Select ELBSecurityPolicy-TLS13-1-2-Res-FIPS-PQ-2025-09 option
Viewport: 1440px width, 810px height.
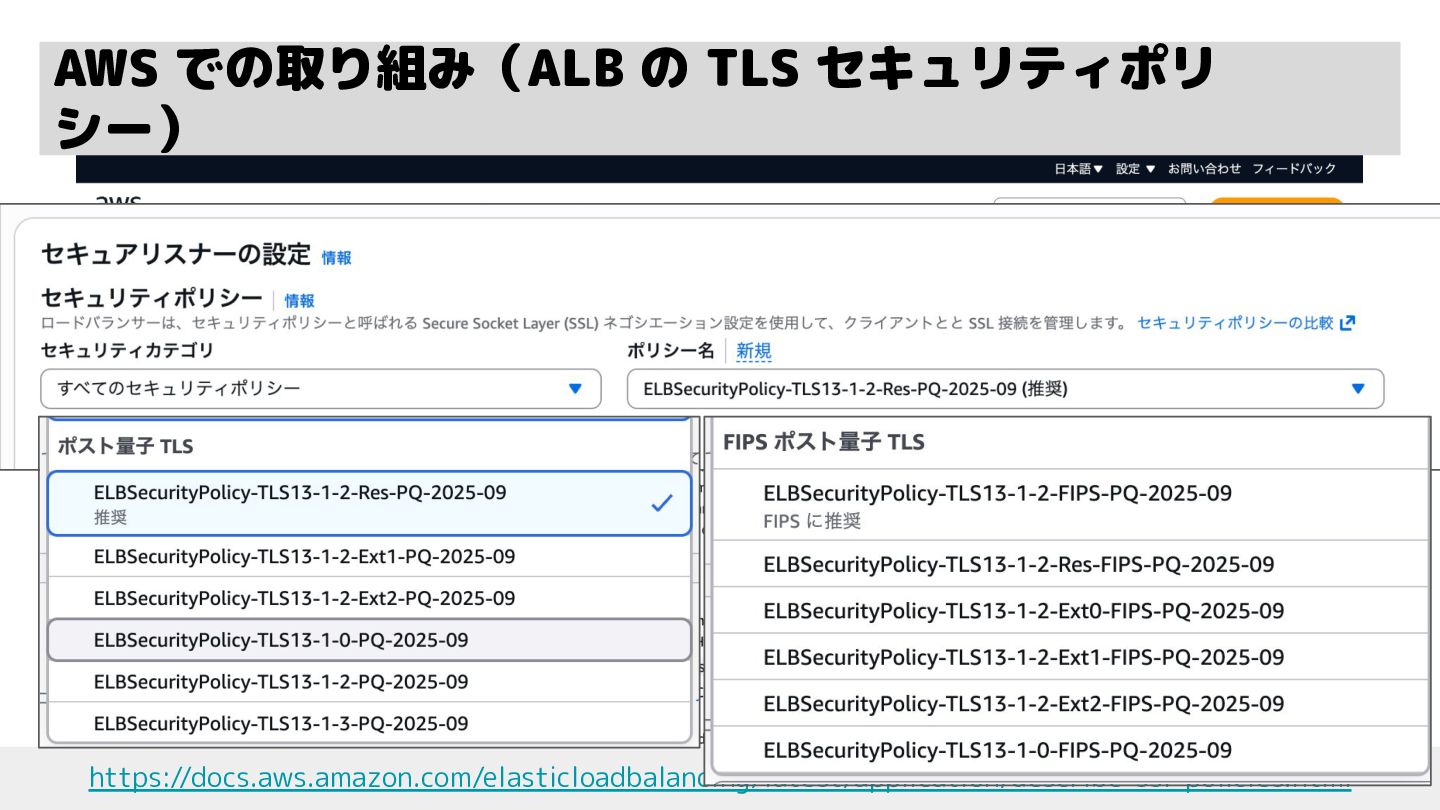[x=1069, y=564]
